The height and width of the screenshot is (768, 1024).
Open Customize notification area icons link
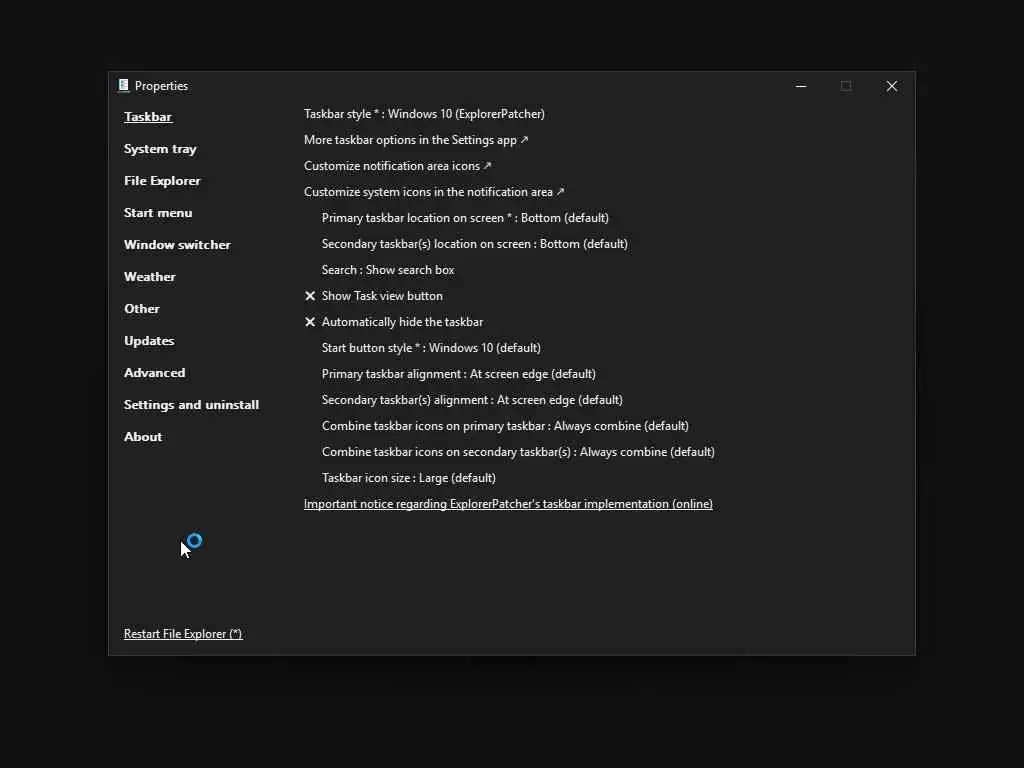click(x=398, y=166)
